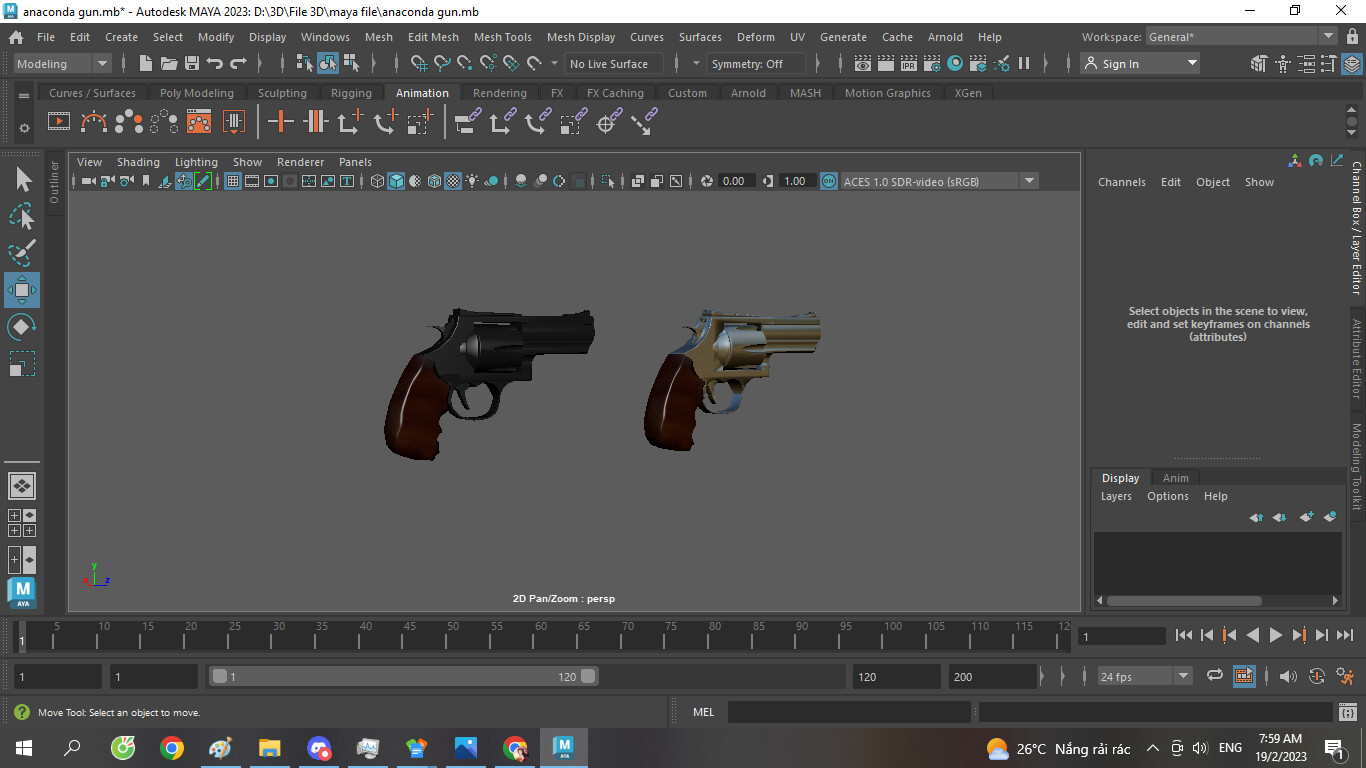Screen dimensions: 1366x768
Task: Activate the Lasso select tool
Action: [22, 216]
